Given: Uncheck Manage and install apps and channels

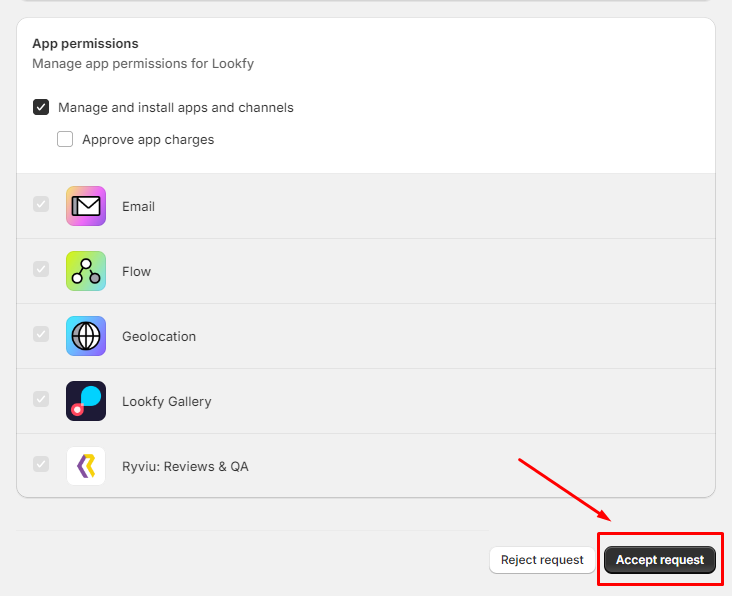Looking at the screenshot, I should click(x=41, y=107).
